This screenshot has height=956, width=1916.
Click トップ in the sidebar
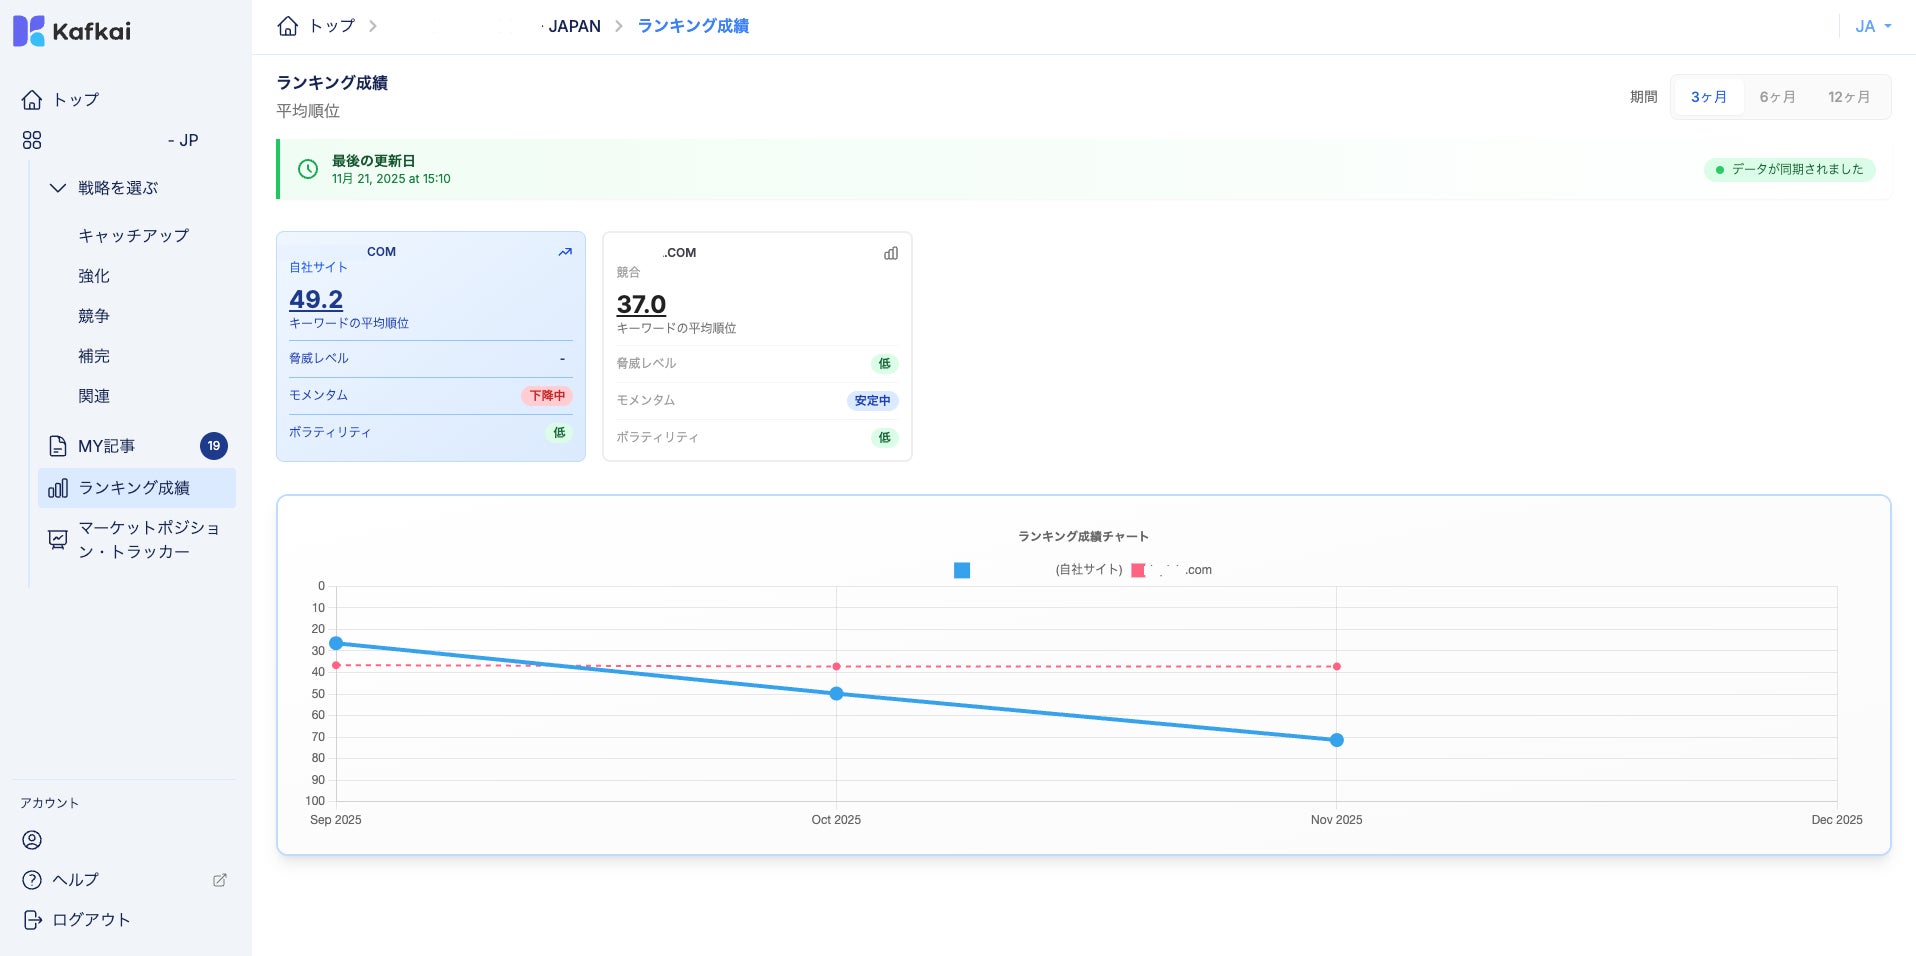(x=76, y=100)
